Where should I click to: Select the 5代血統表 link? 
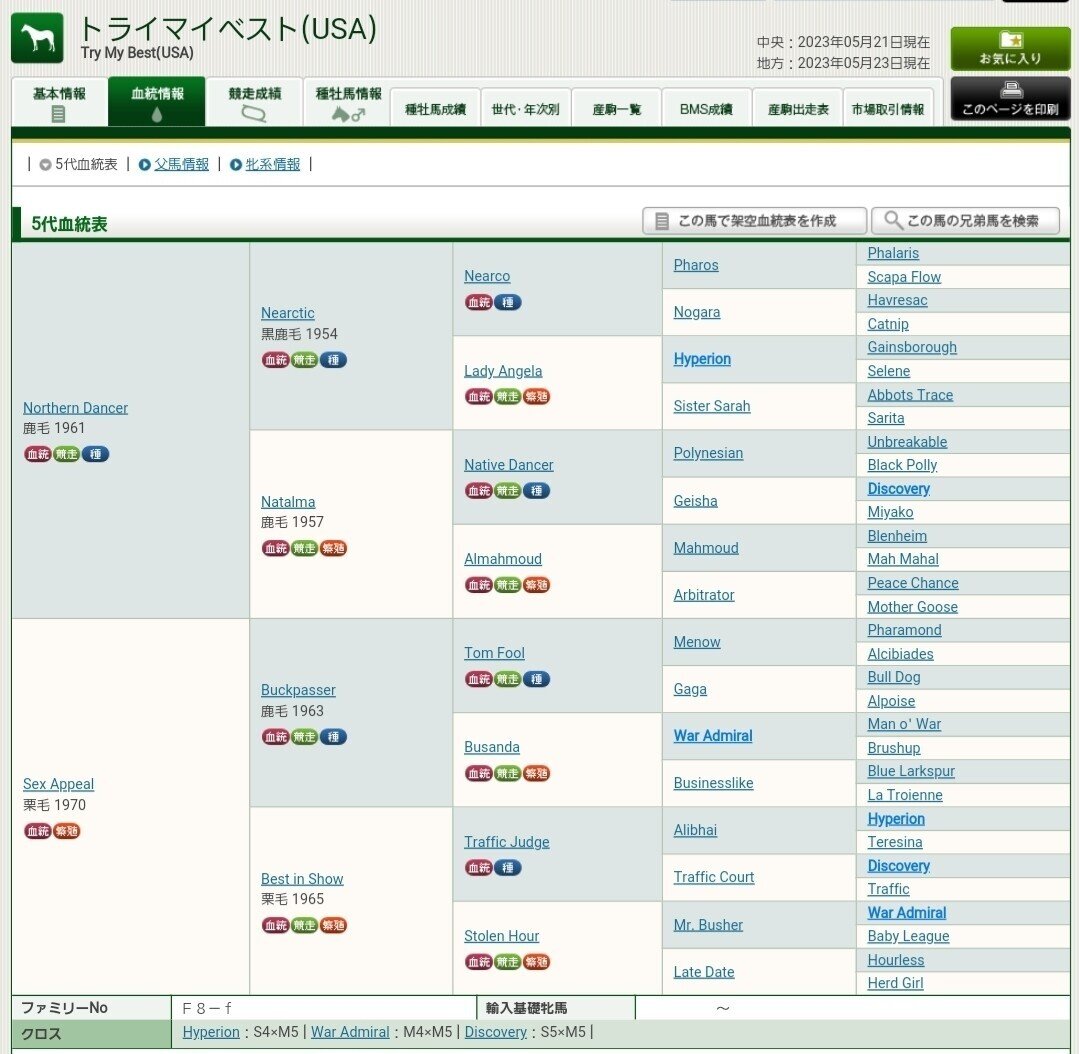tap(85, 164)
